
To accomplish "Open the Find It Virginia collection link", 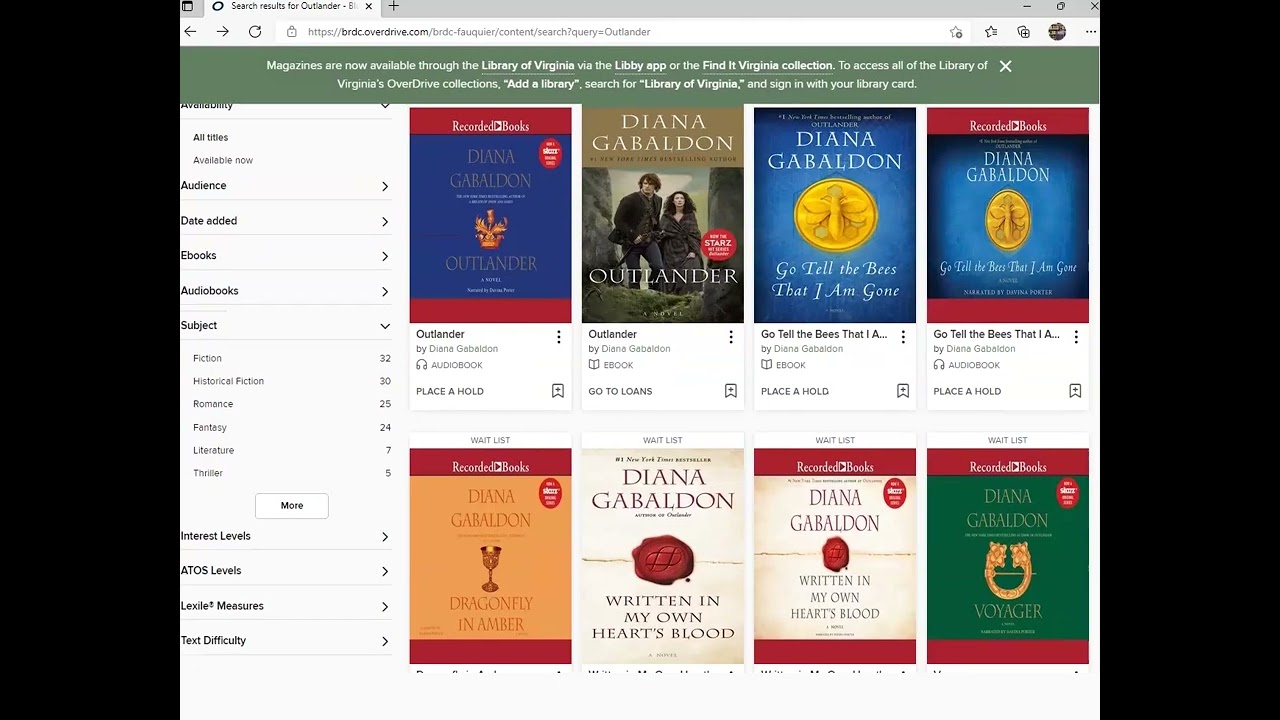I will tap(767, 65).
